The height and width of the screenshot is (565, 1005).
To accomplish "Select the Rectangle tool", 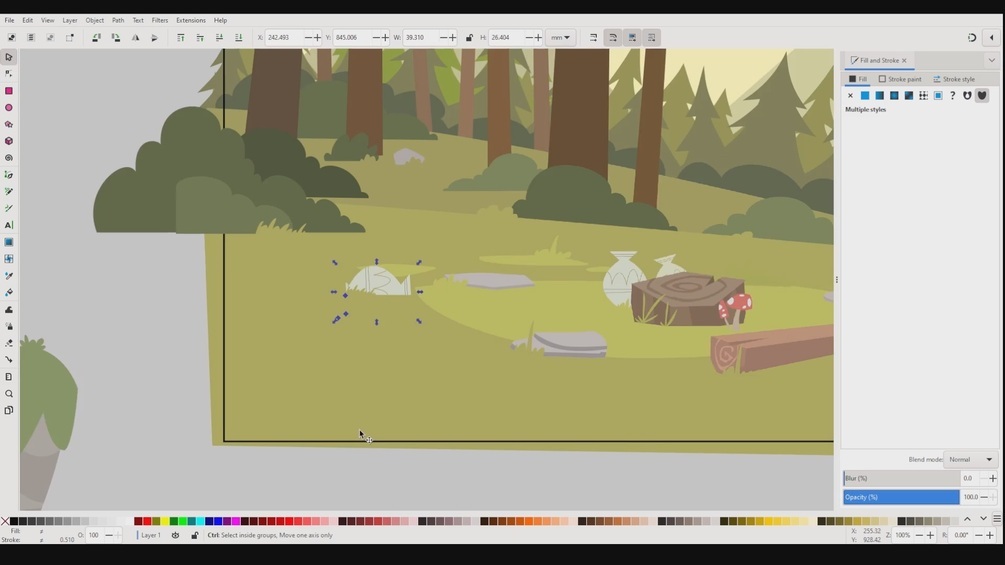I will (x=9, y=91).
